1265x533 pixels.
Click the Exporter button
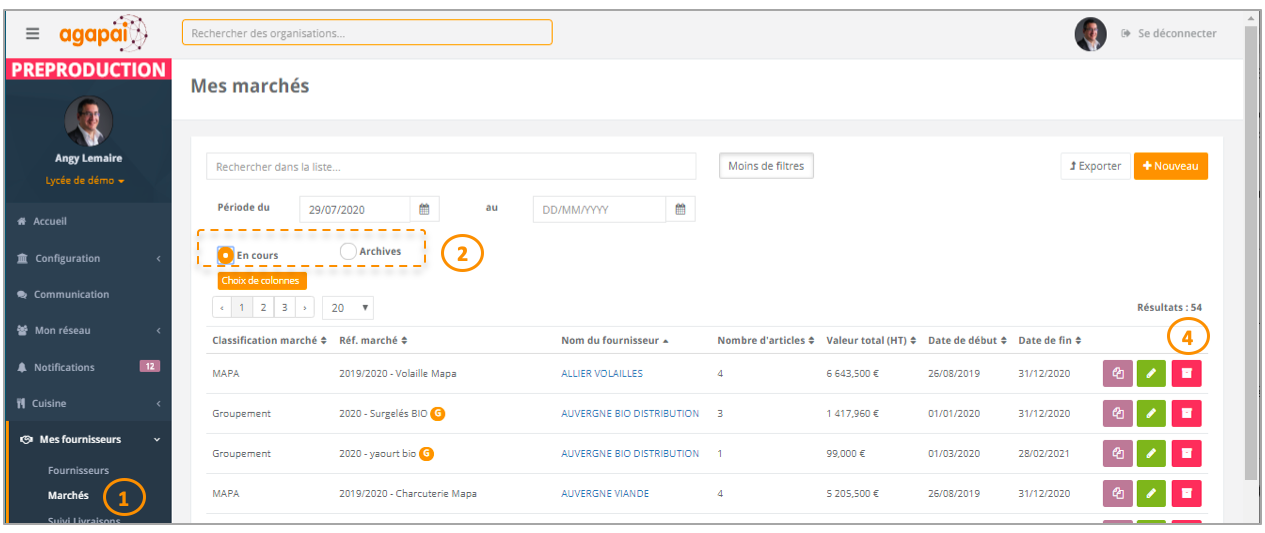[1095, 166]
